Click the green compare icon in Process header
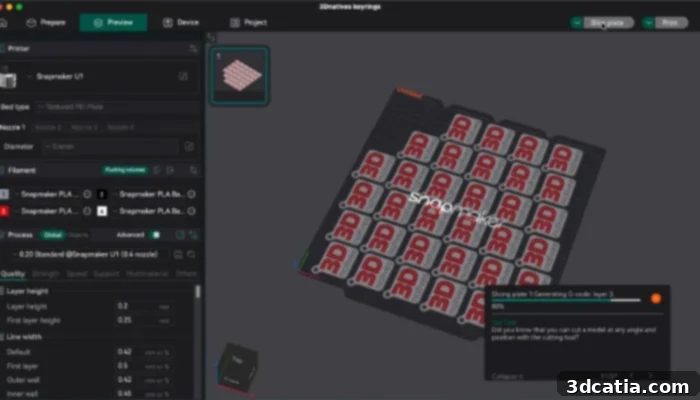Viewport: 700px width, 400px height. click(180, 235)
